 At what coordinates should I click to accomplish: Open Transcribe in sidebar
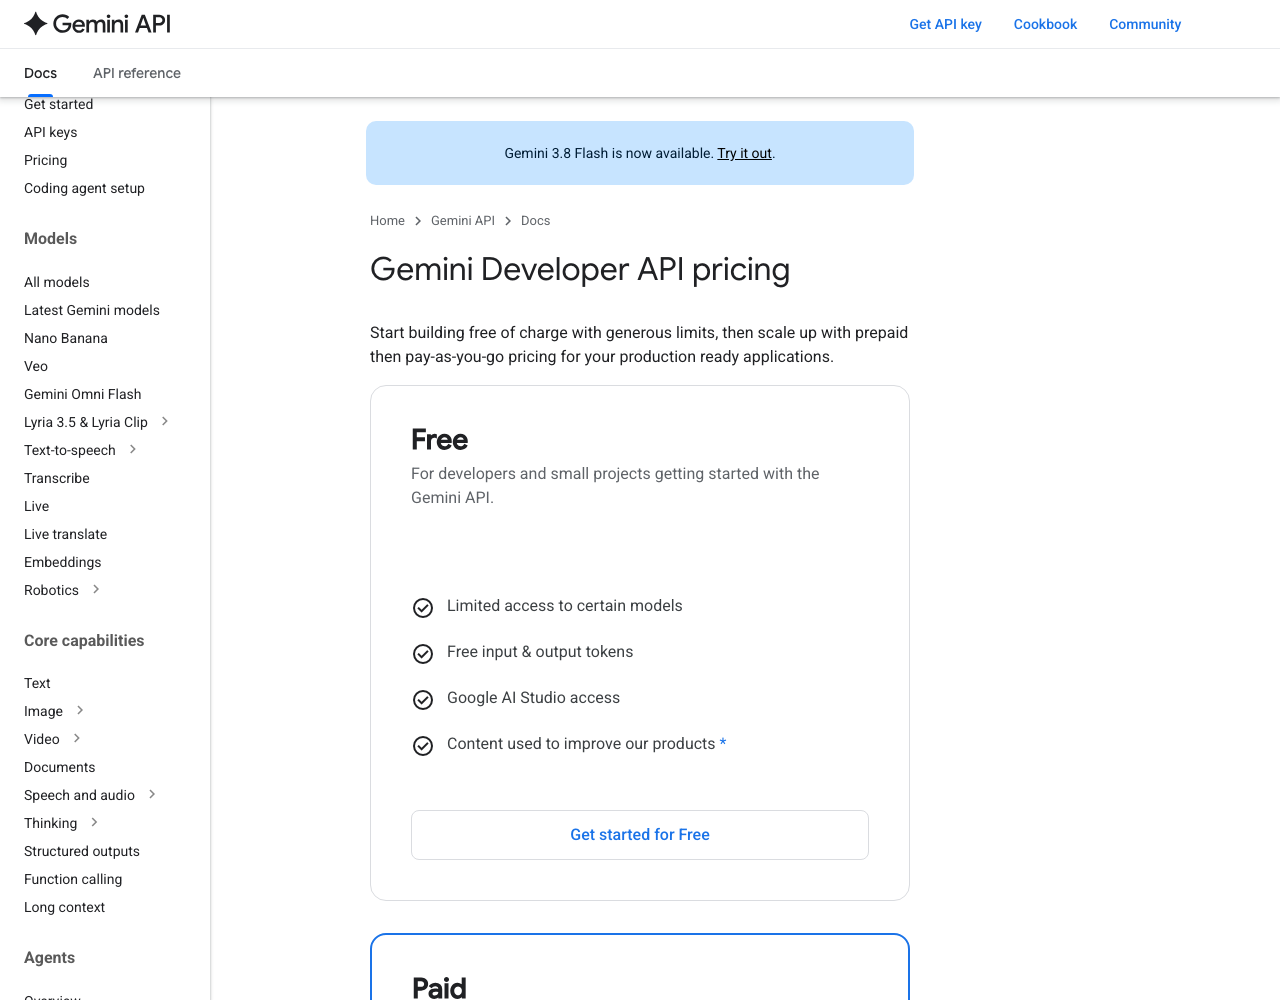click(x=57, y=478)
